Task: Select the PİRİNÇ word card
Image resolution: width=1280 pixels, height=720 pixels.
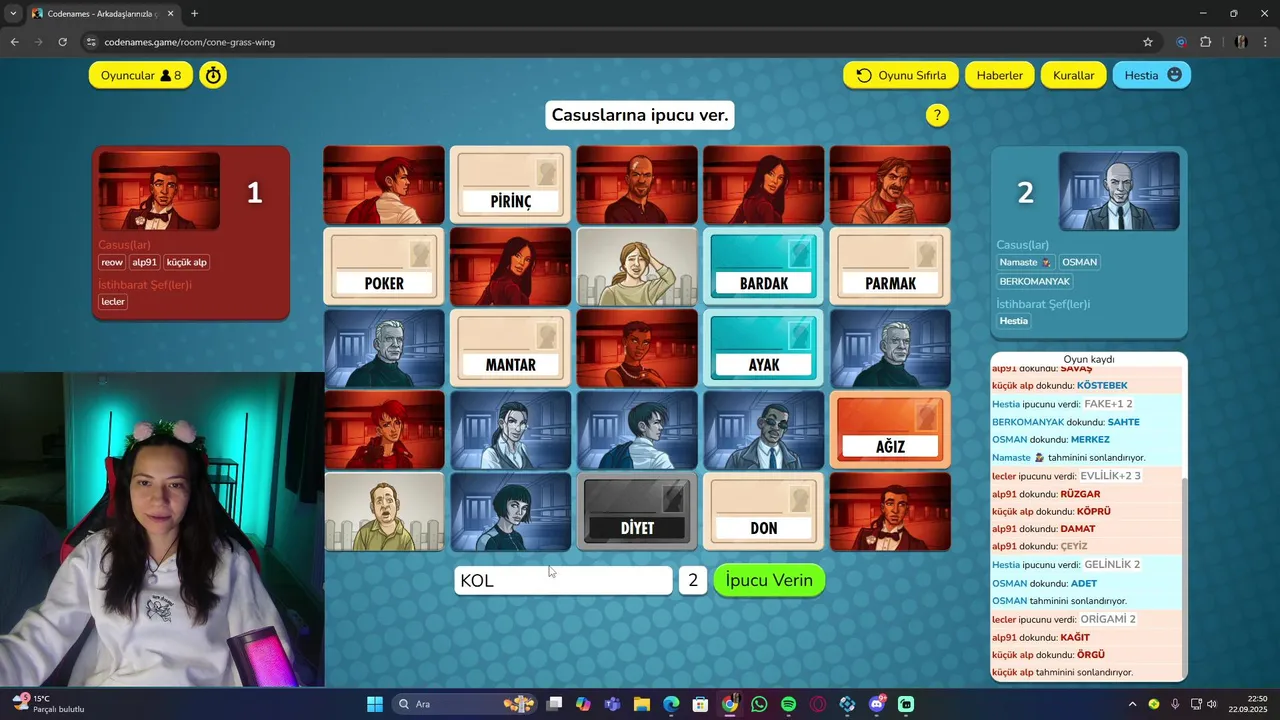Action: coord(510,185)
